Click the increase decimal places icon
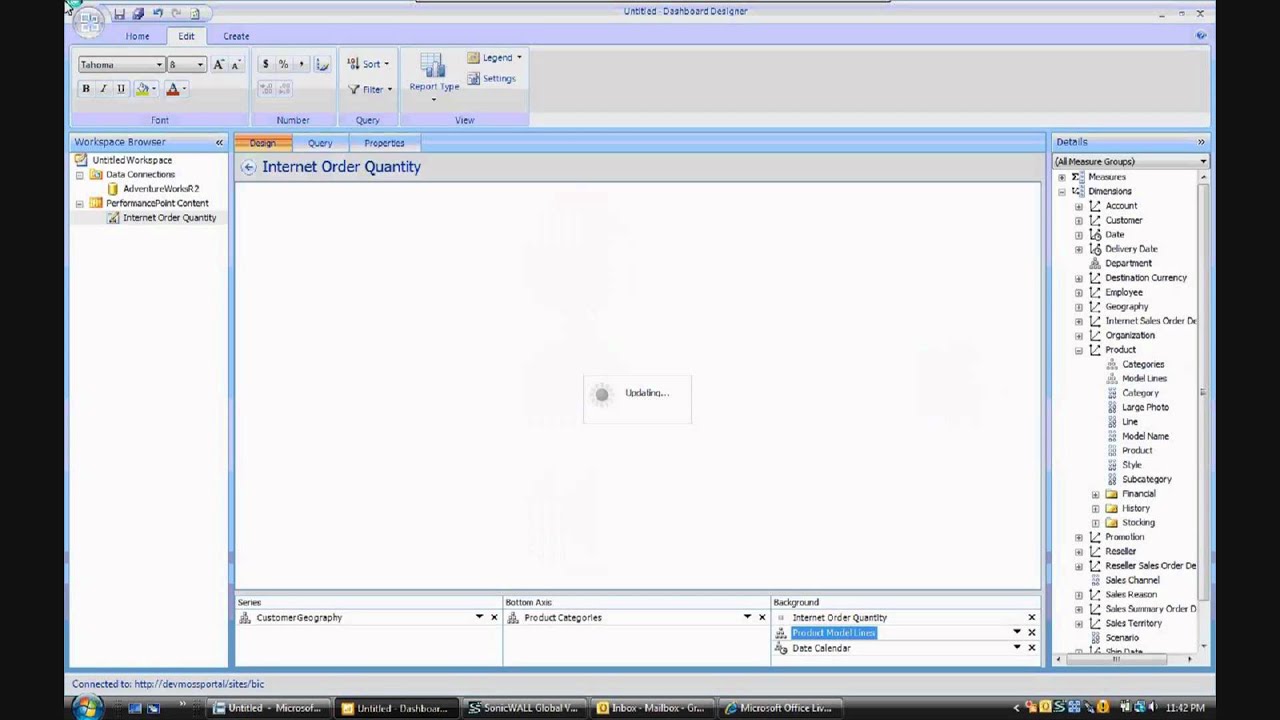 point(266,89)
